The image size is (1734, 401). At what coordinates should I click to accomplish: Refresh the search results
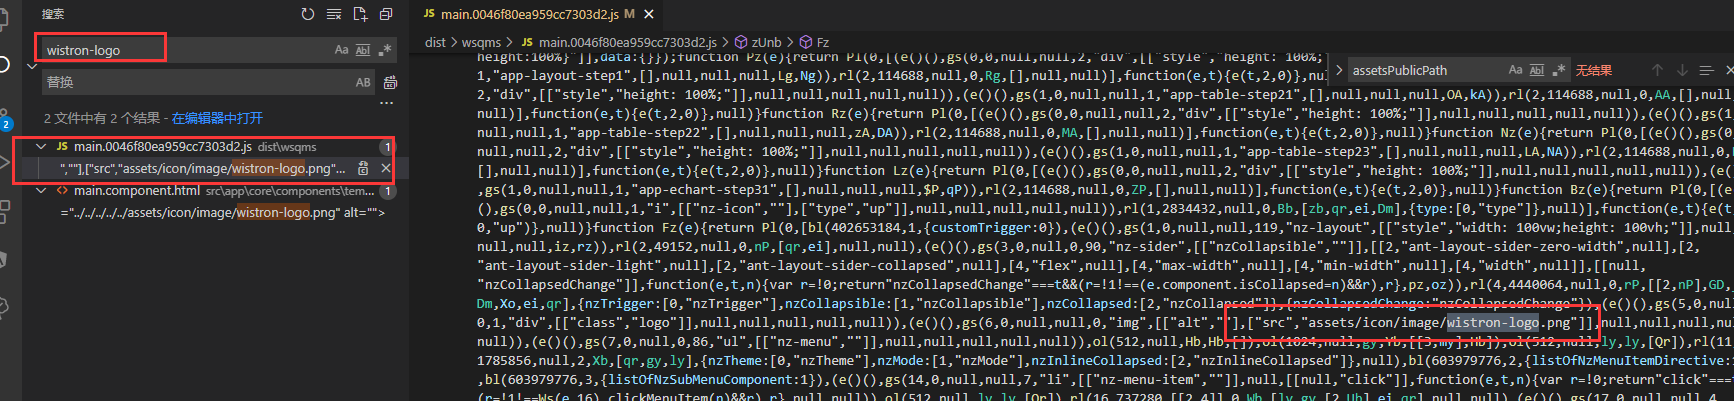308,14
